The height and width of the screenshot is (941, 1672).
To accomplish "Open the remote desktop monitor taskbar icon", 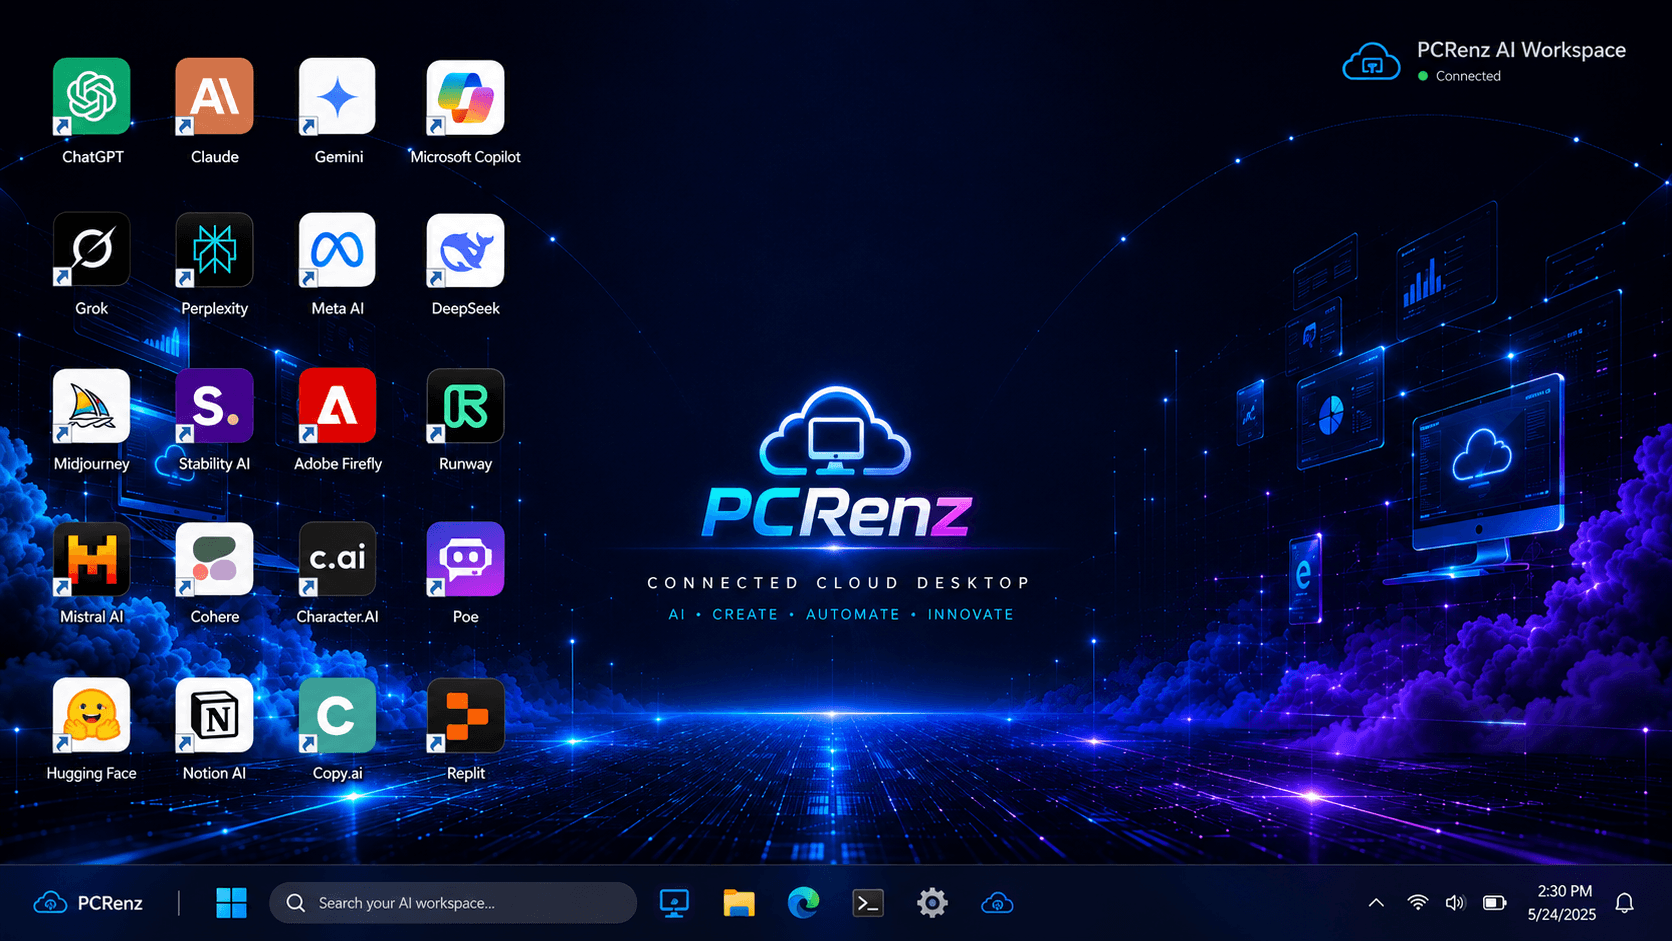I will coord(674,903).
